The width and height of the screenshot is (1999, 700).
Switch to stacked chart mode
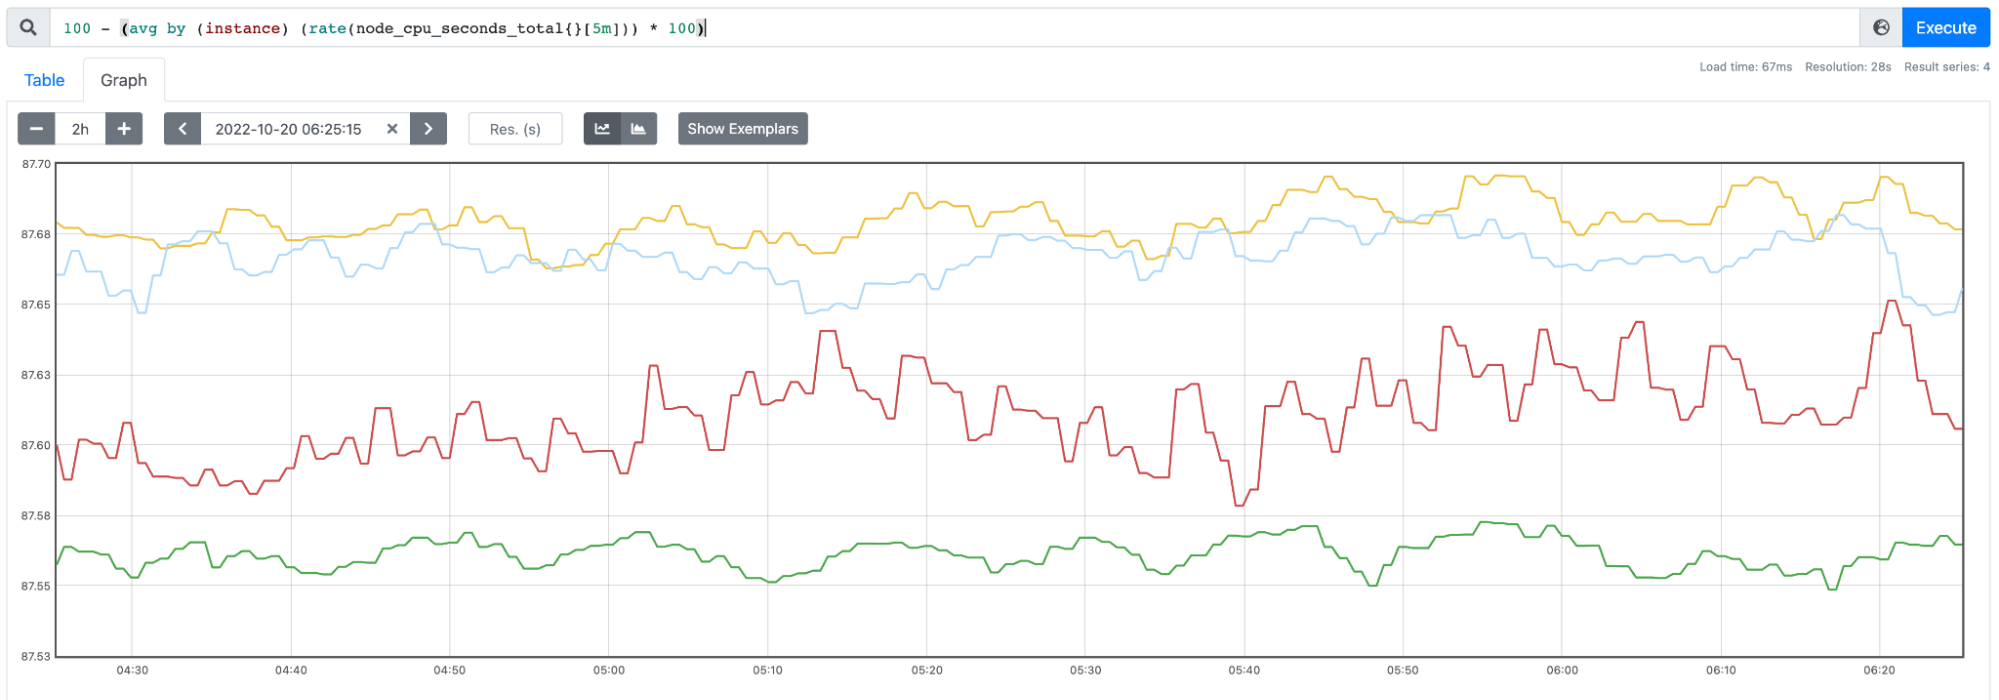tap(639, 129)
